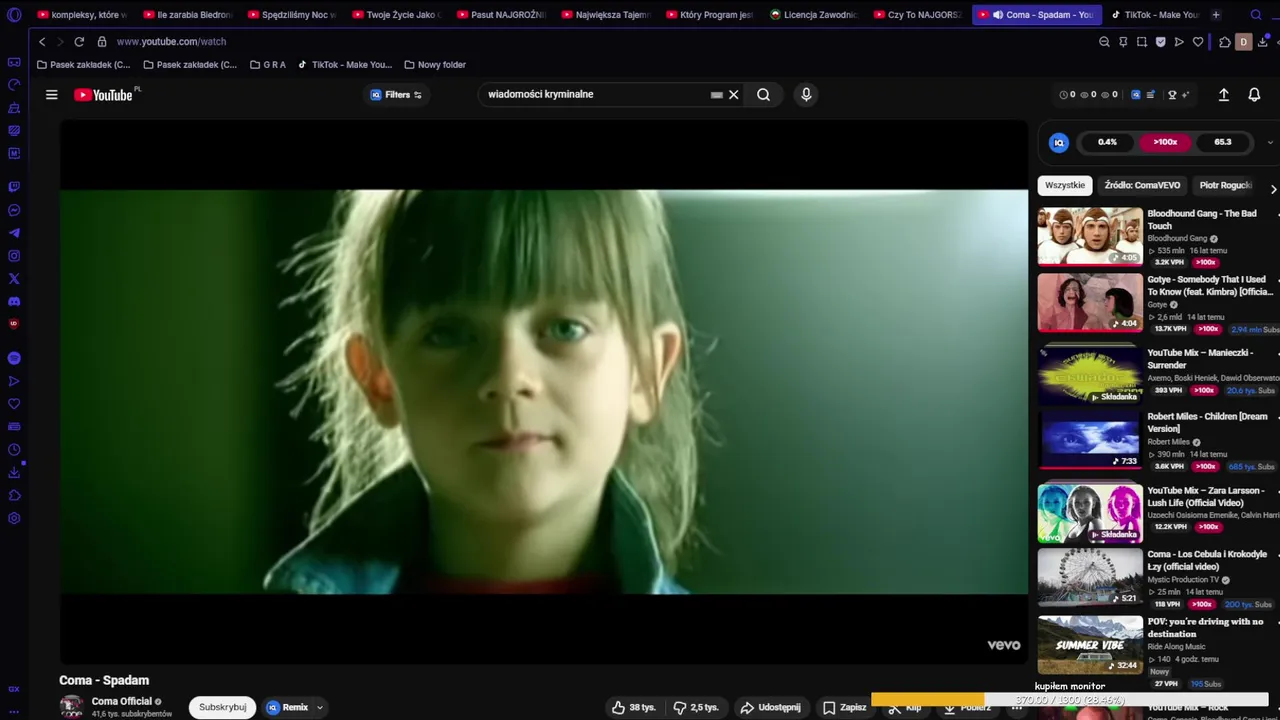This screenshot has width=1280, height=720.
Task: Click the search magnifier button on YouTube
Action: click(x=763, y=94)
